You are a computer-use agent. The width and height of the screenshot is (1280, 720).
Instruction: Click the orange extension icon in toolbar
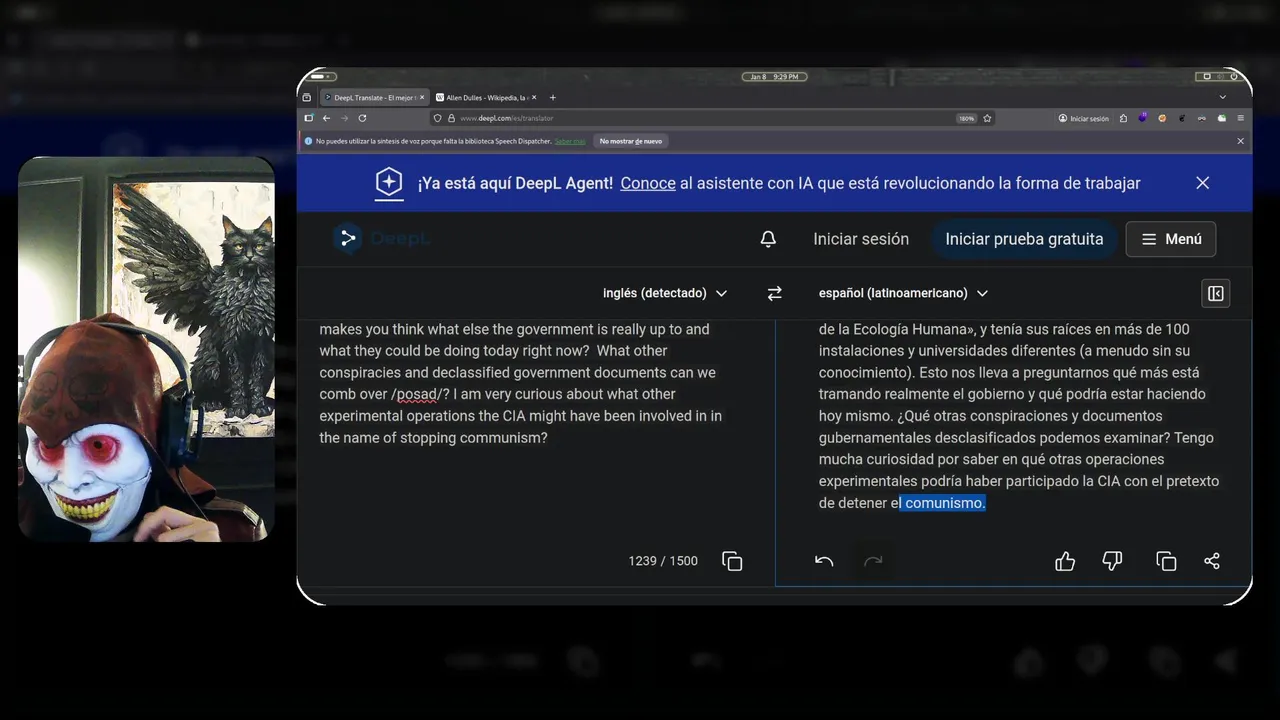pos(1162,118)
